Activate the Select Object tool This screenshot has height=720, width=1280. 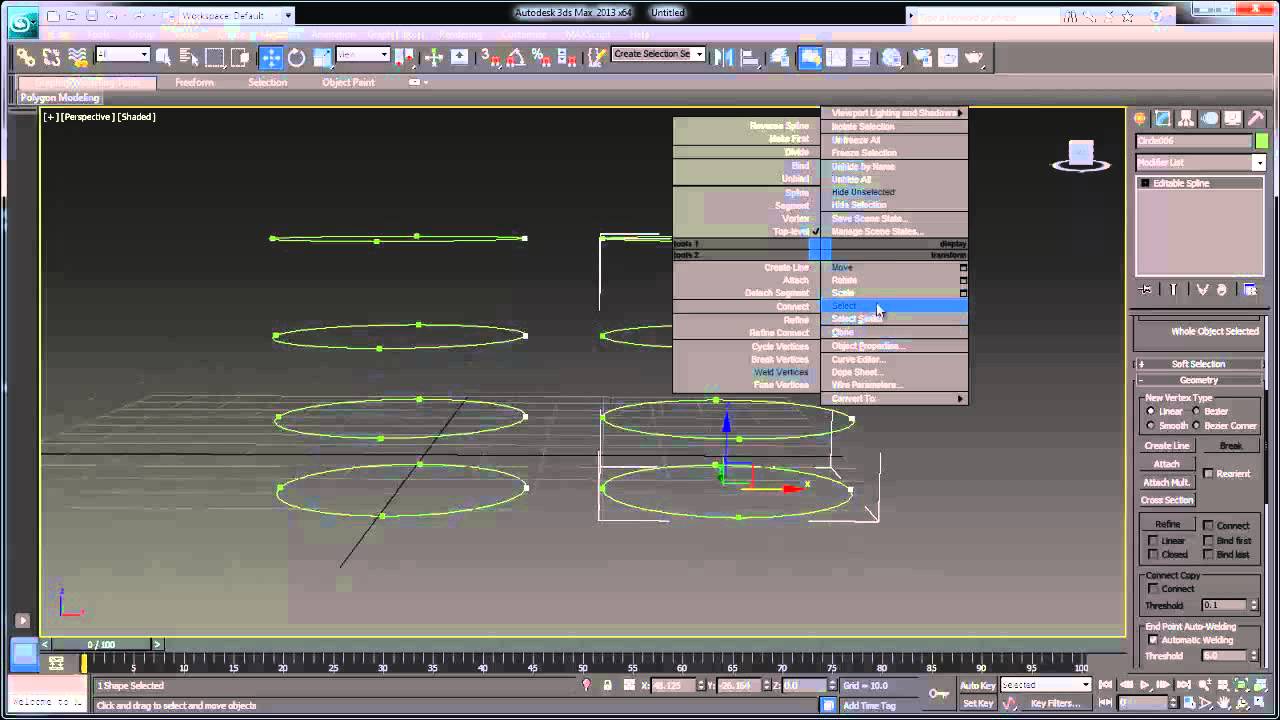click(x=165, y=58)
